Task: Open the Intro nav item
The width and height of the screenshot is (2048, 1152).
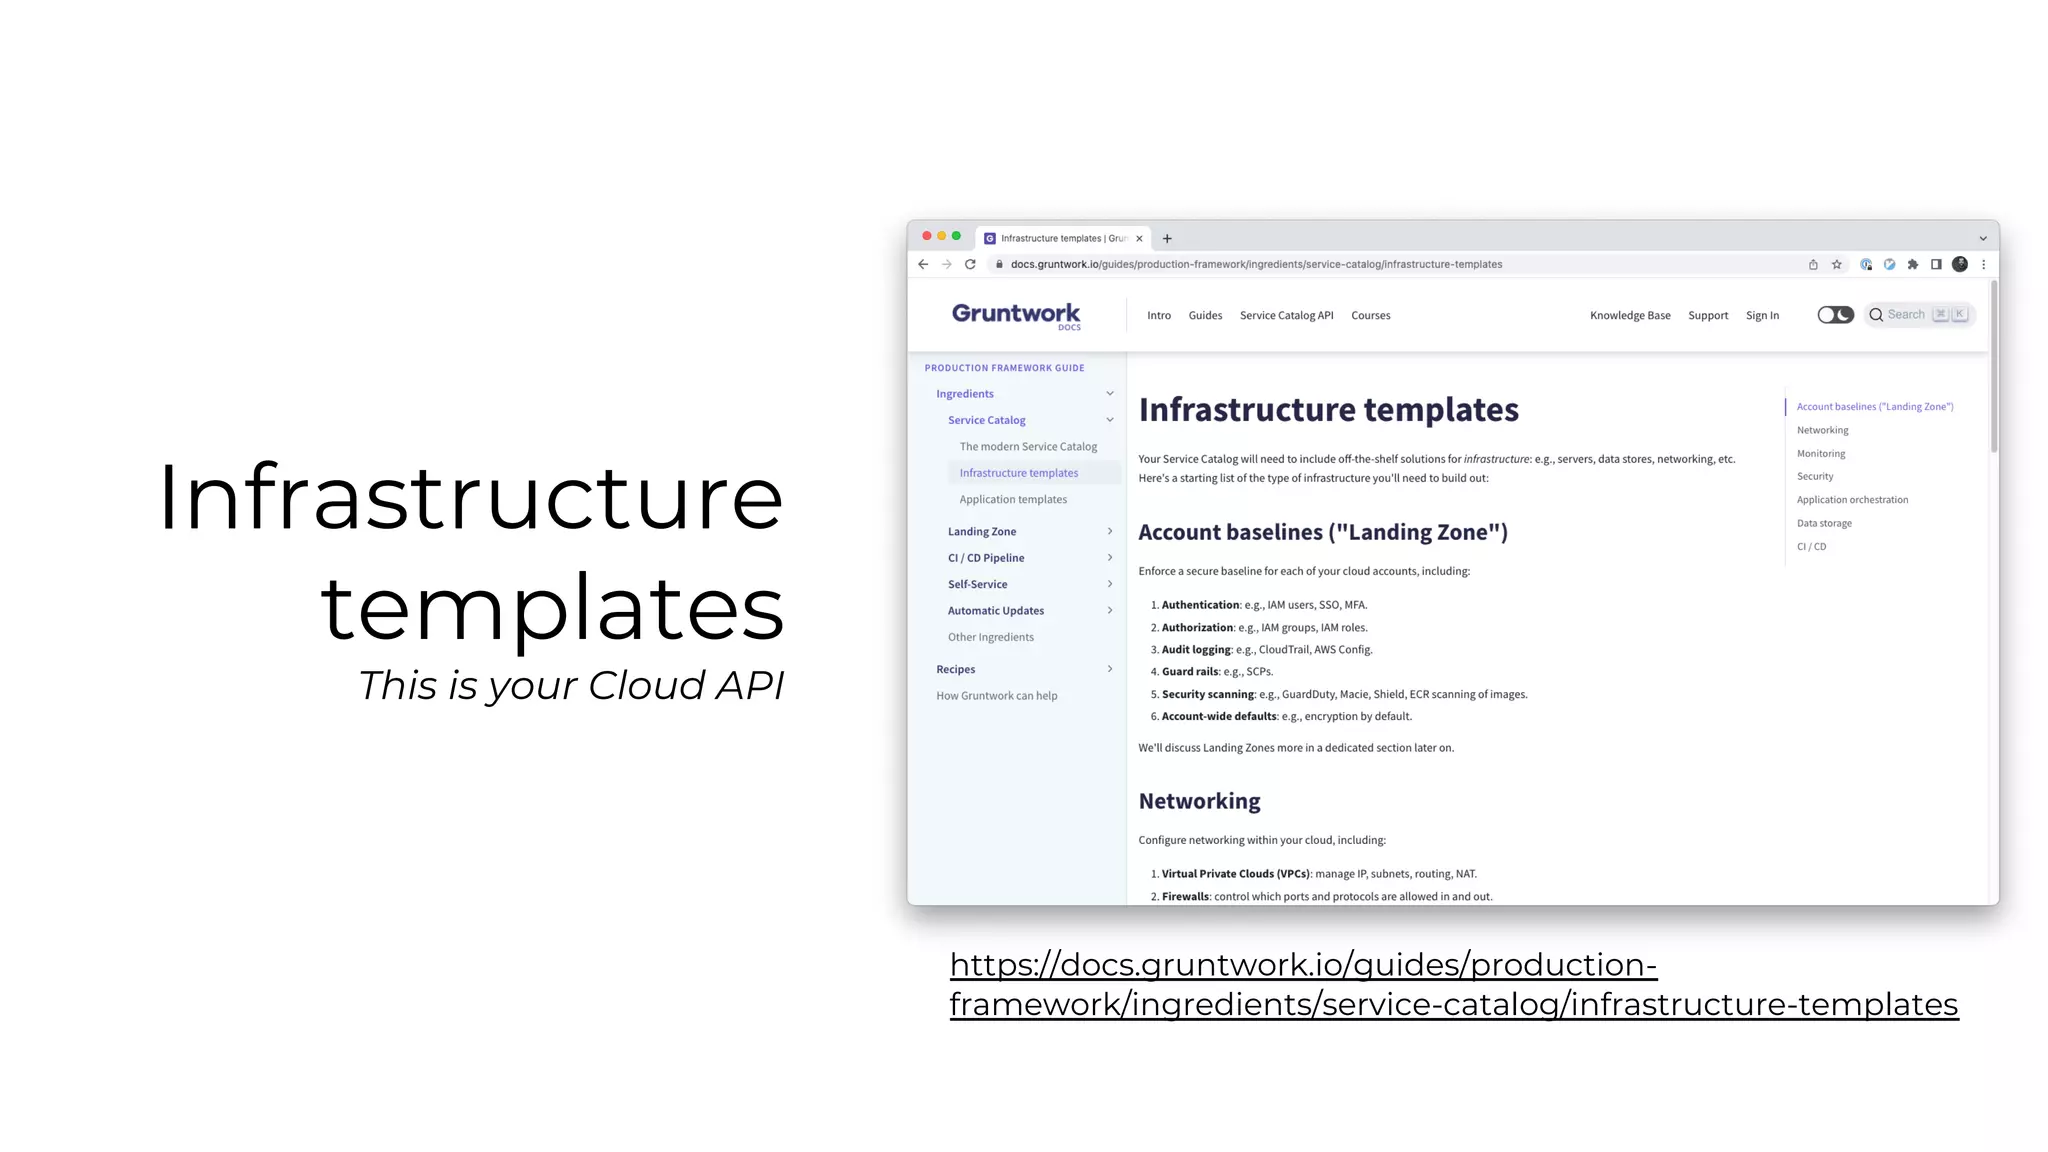Action: [x=1158, y=315]
